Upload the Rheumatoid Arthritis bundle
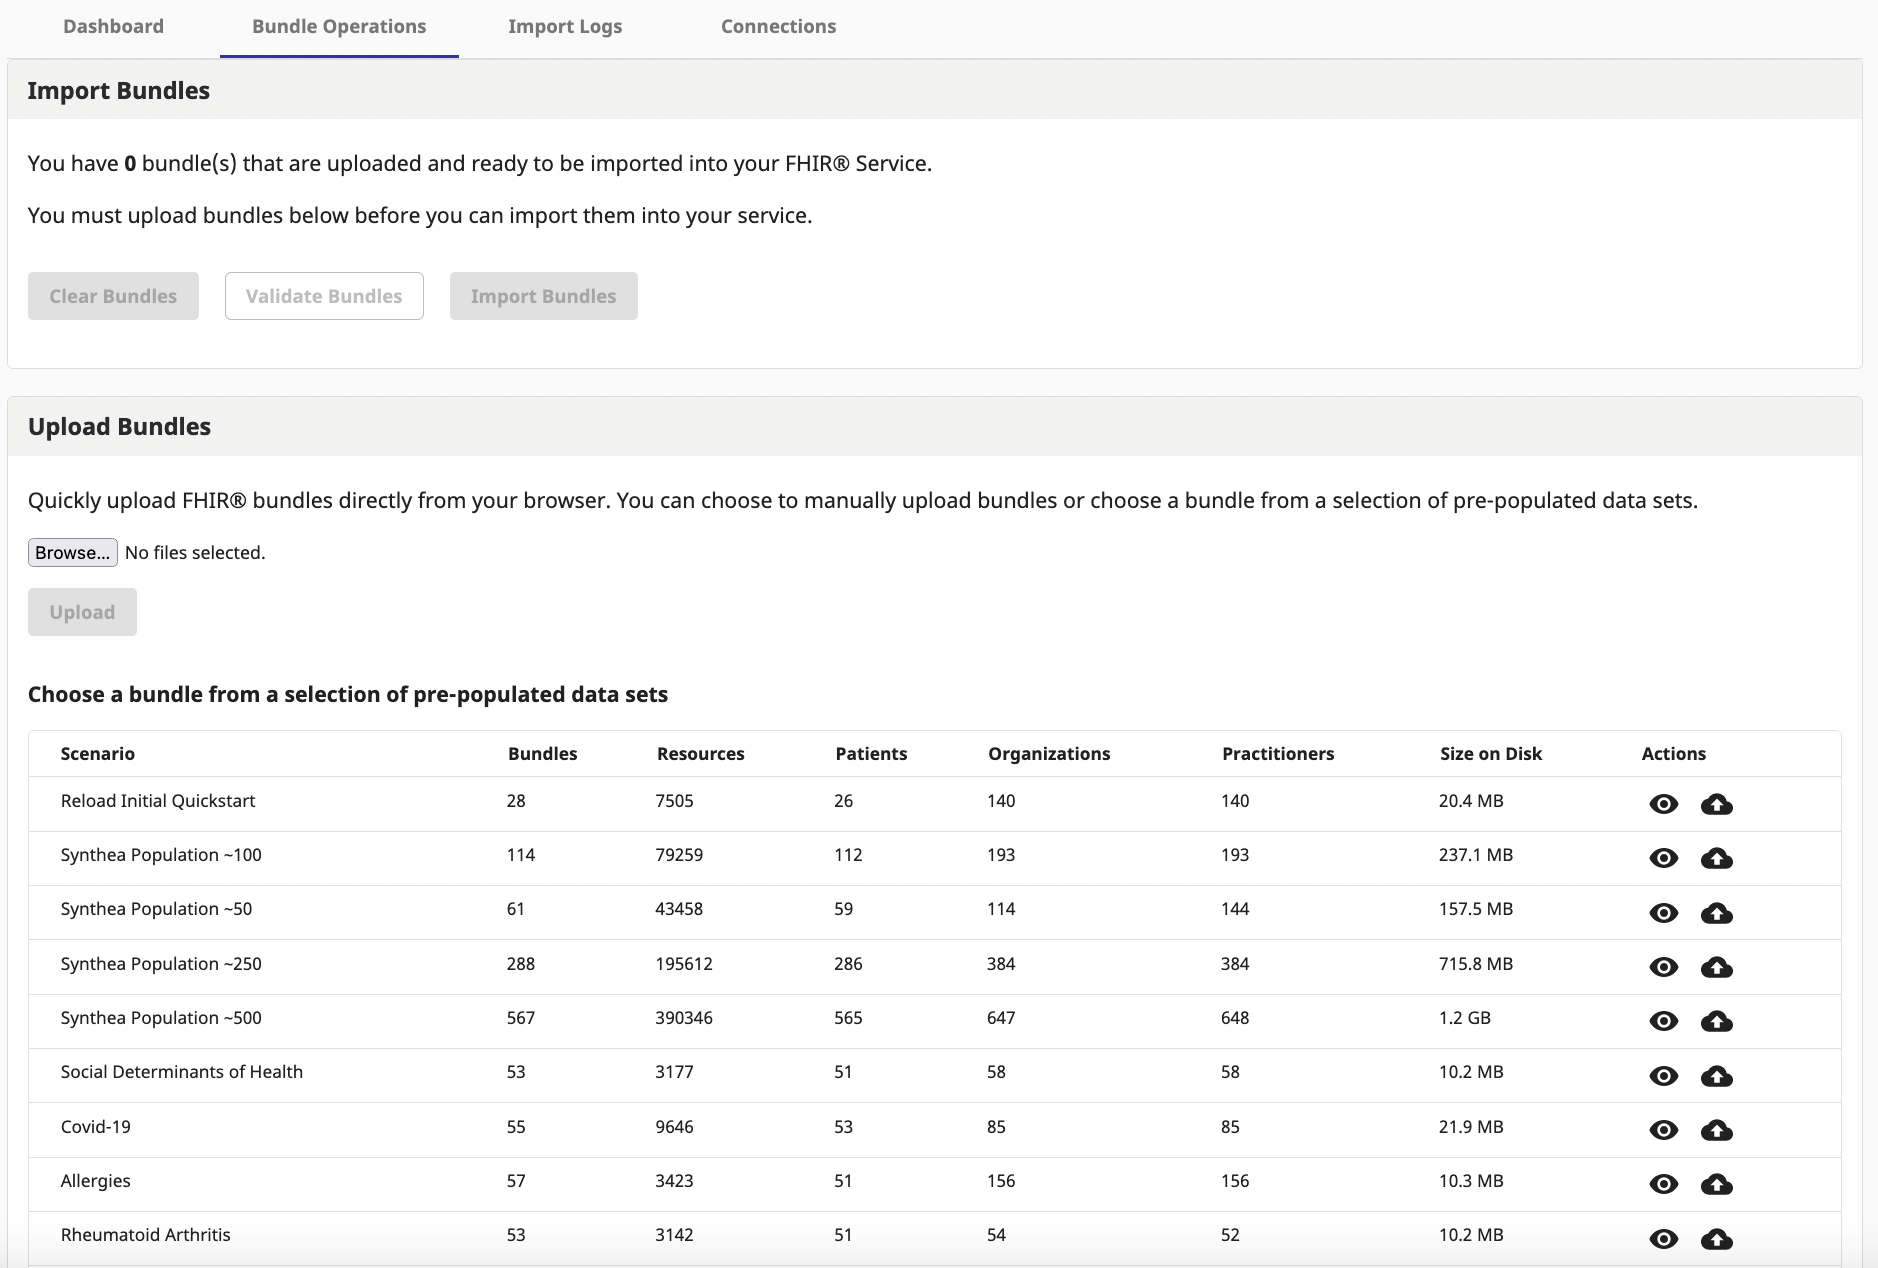Screen dimensions: 1878x1268 (1716, 1239)
